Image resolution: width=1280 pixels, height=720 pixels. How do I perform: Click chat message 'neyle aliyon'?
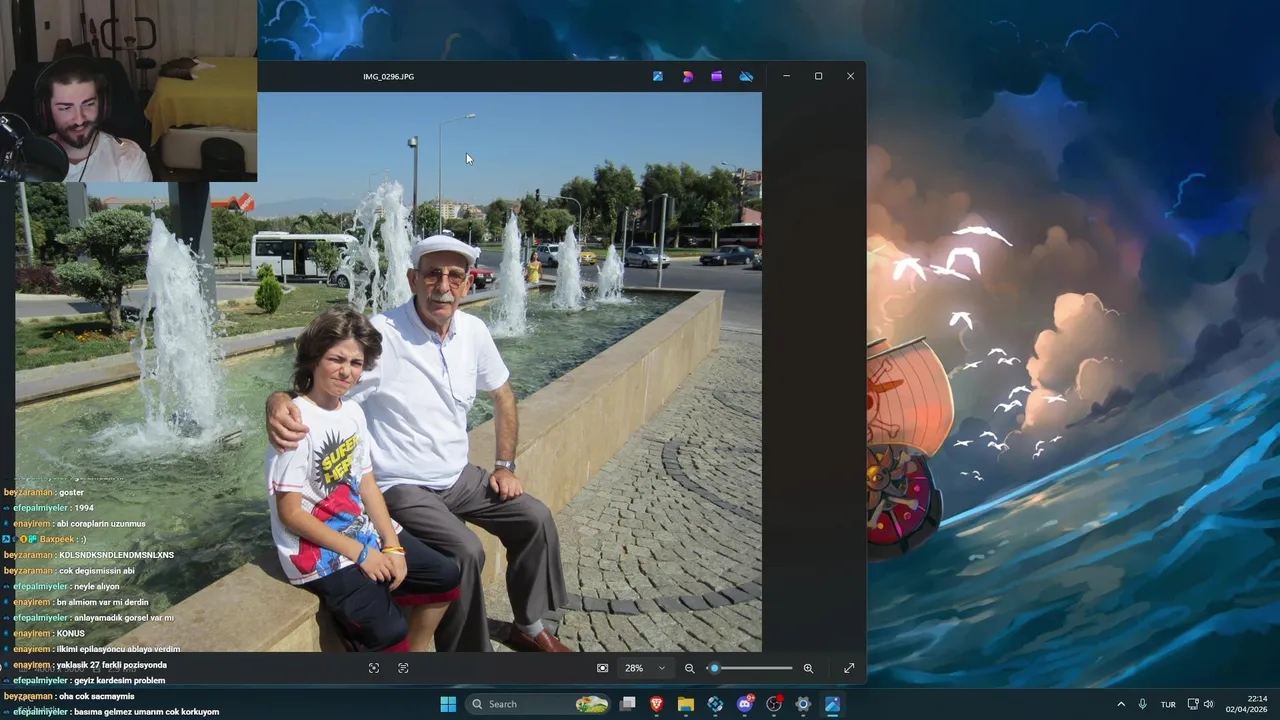(x=96, y=587)
